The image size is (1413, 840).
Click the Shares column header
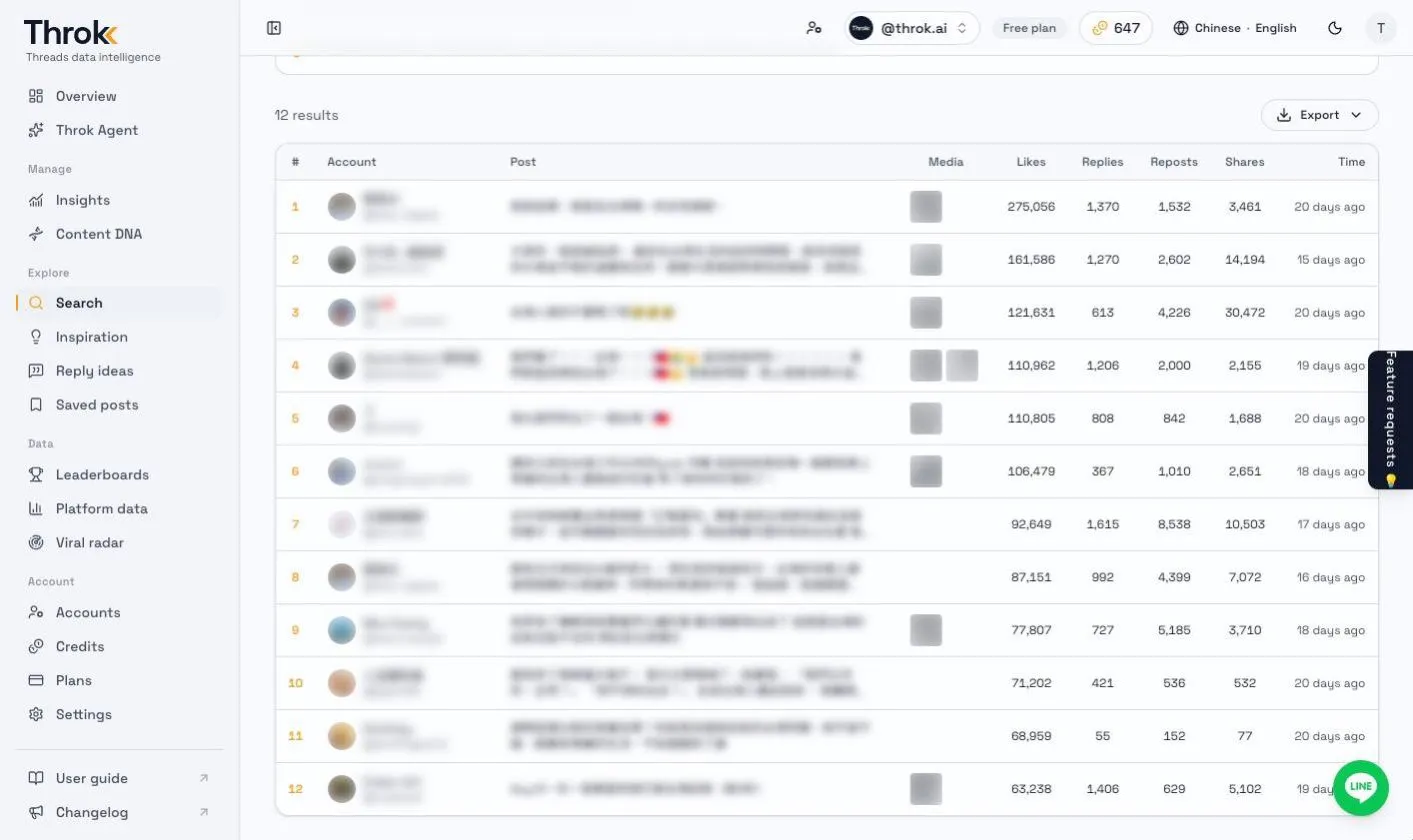1245,162
